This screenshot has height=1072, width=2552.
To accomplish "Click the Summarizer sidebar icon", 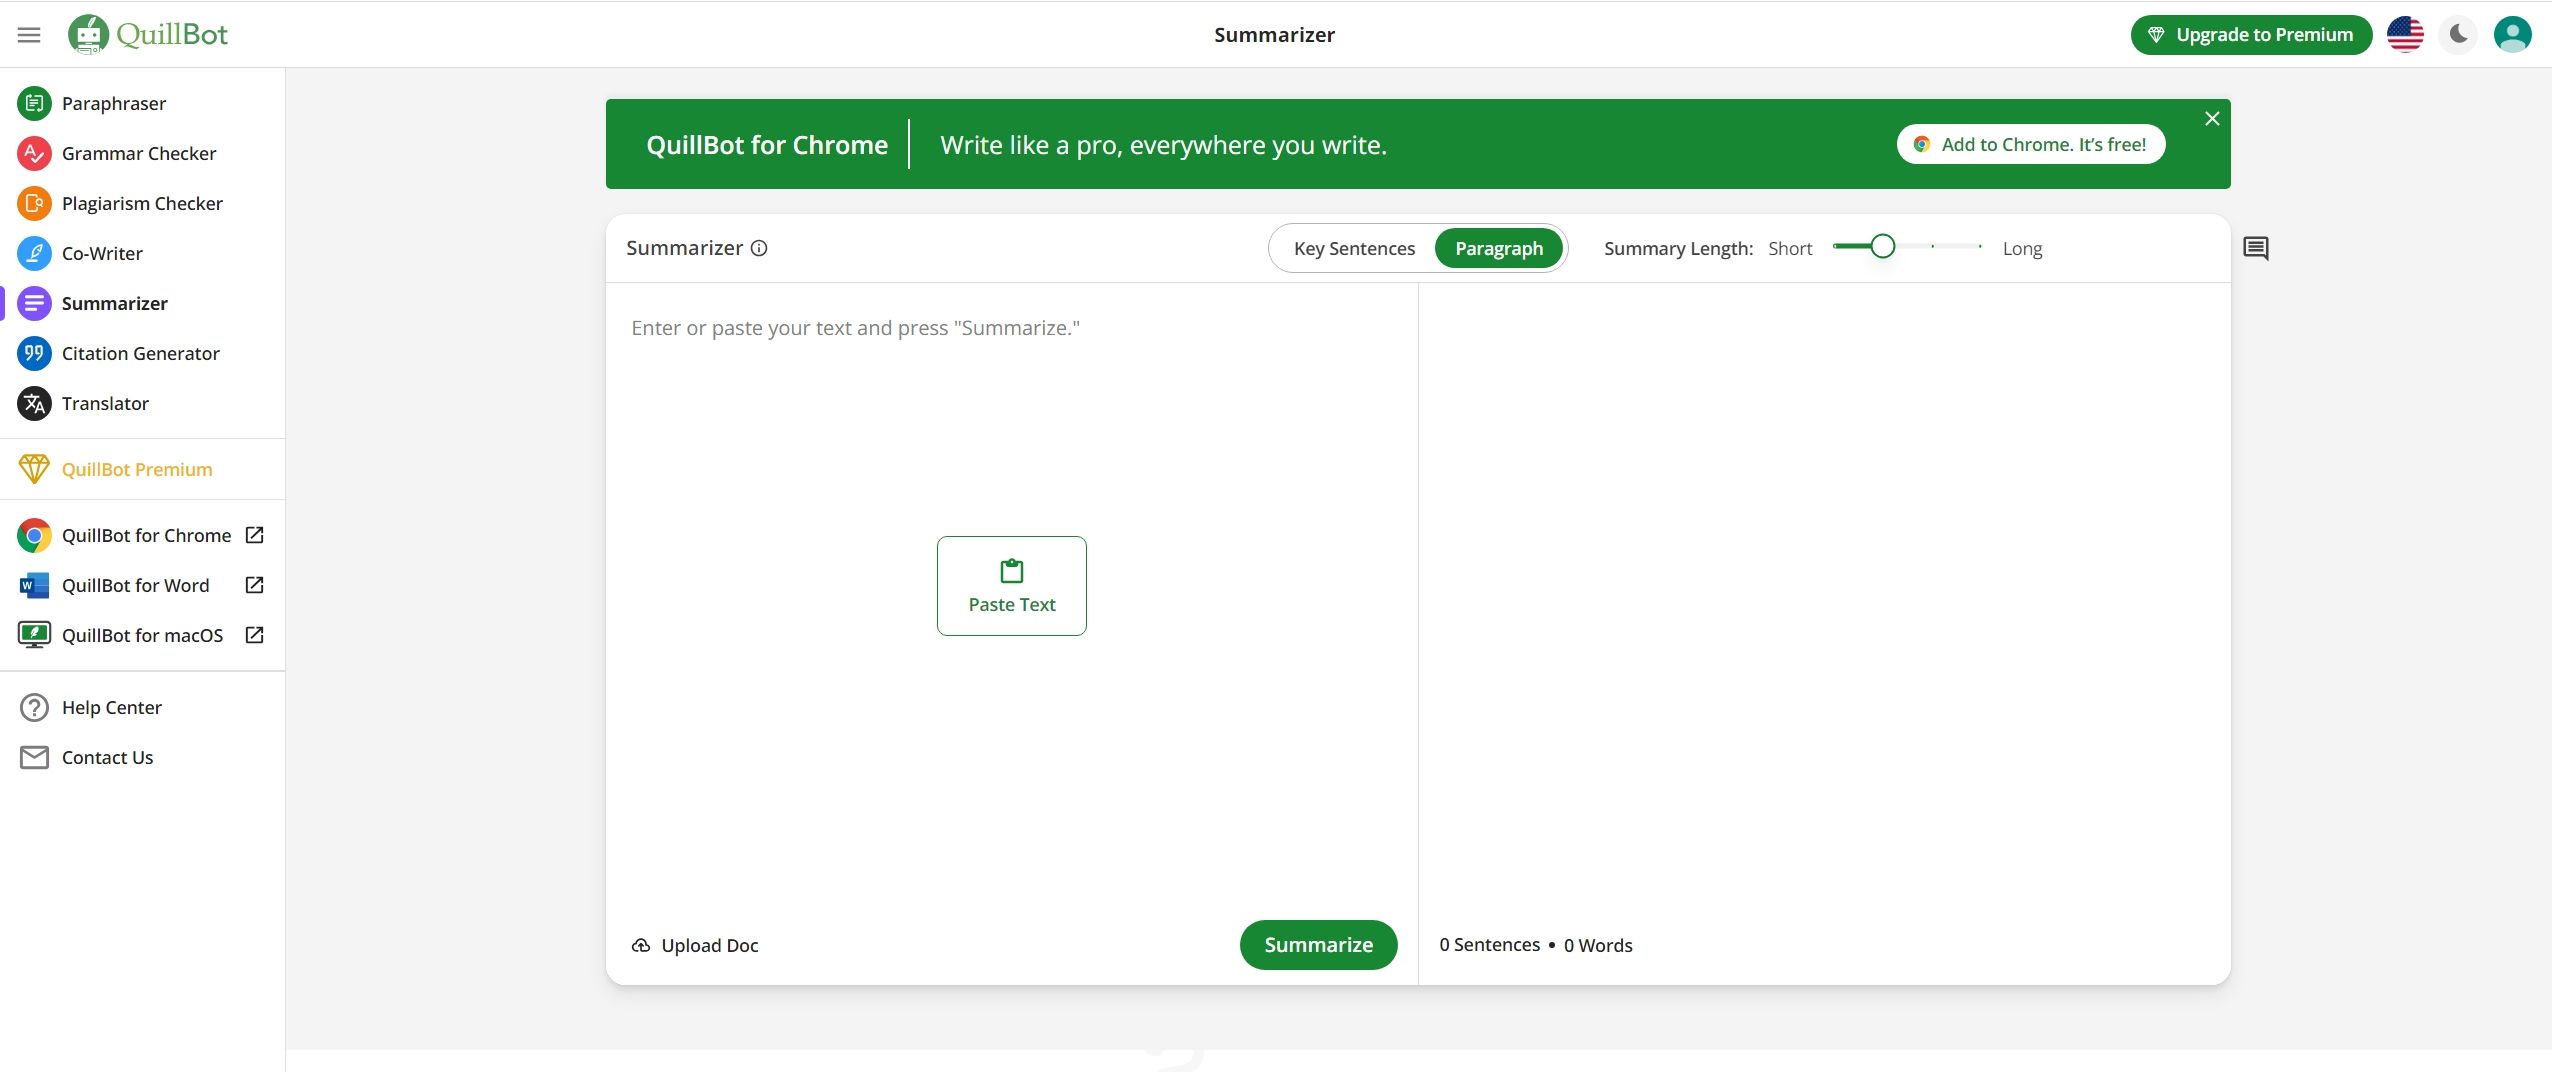I will pos(34,303).
